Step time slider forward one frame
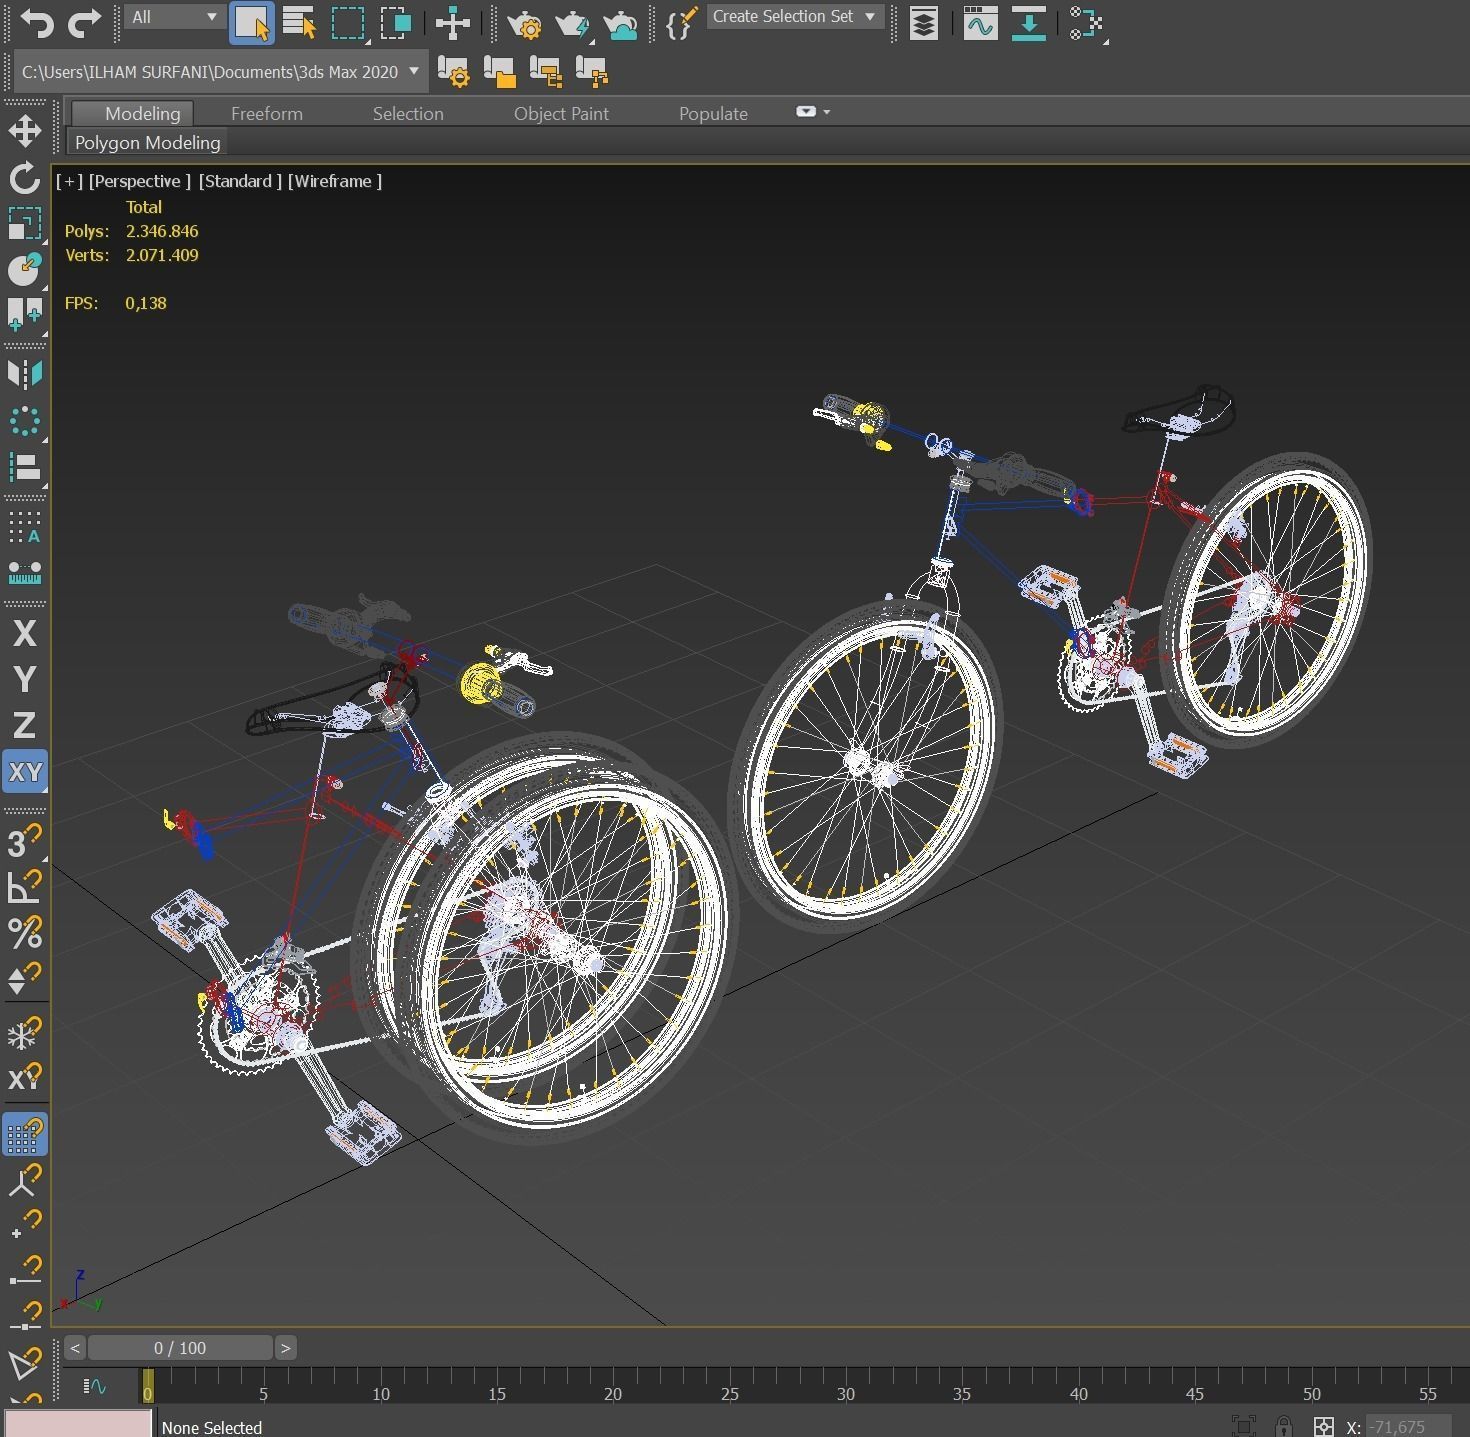Screen dimensions: 1470x1437 [x=285, y=1348]
